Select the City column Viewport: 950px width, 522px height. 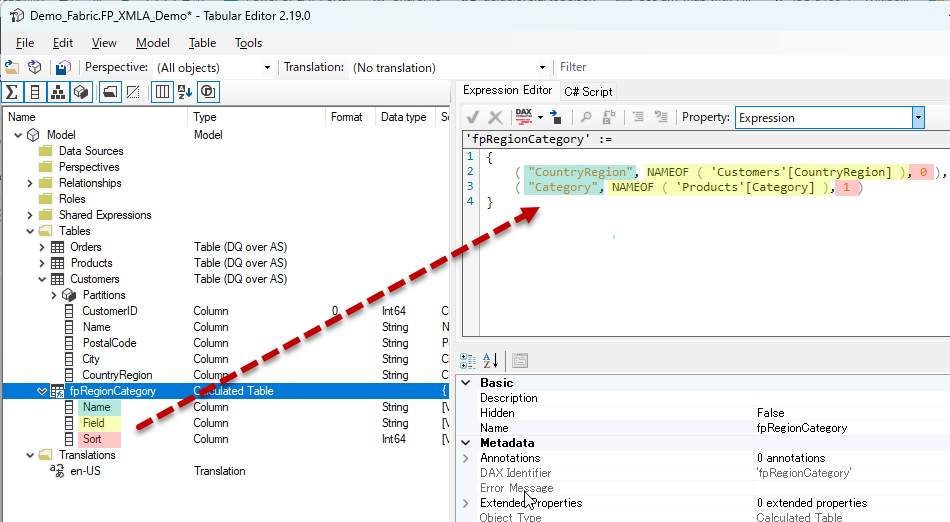(x=91, y=359)
